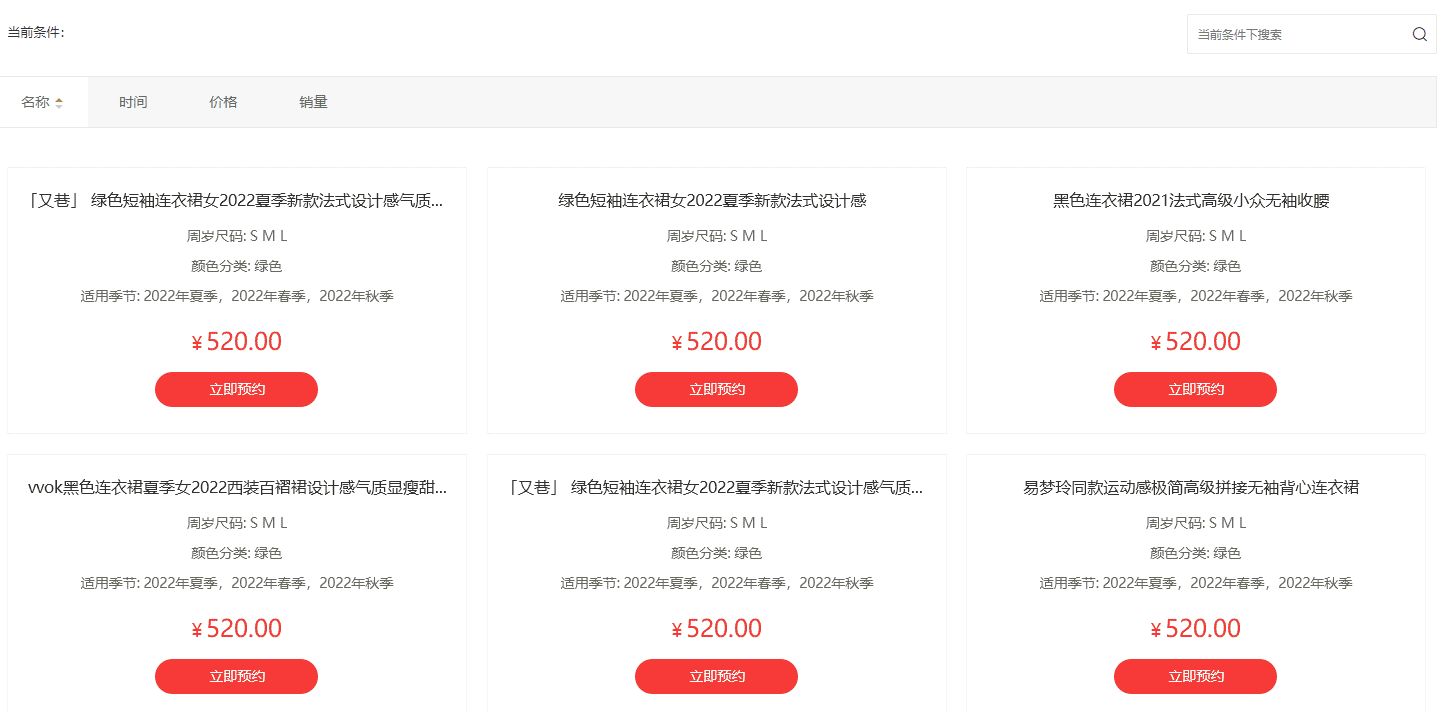Reserve the 黑色连衣裙2021法式高级小众无袖收腰 item
The image size is (1456, 712).
coord(1195,389)
